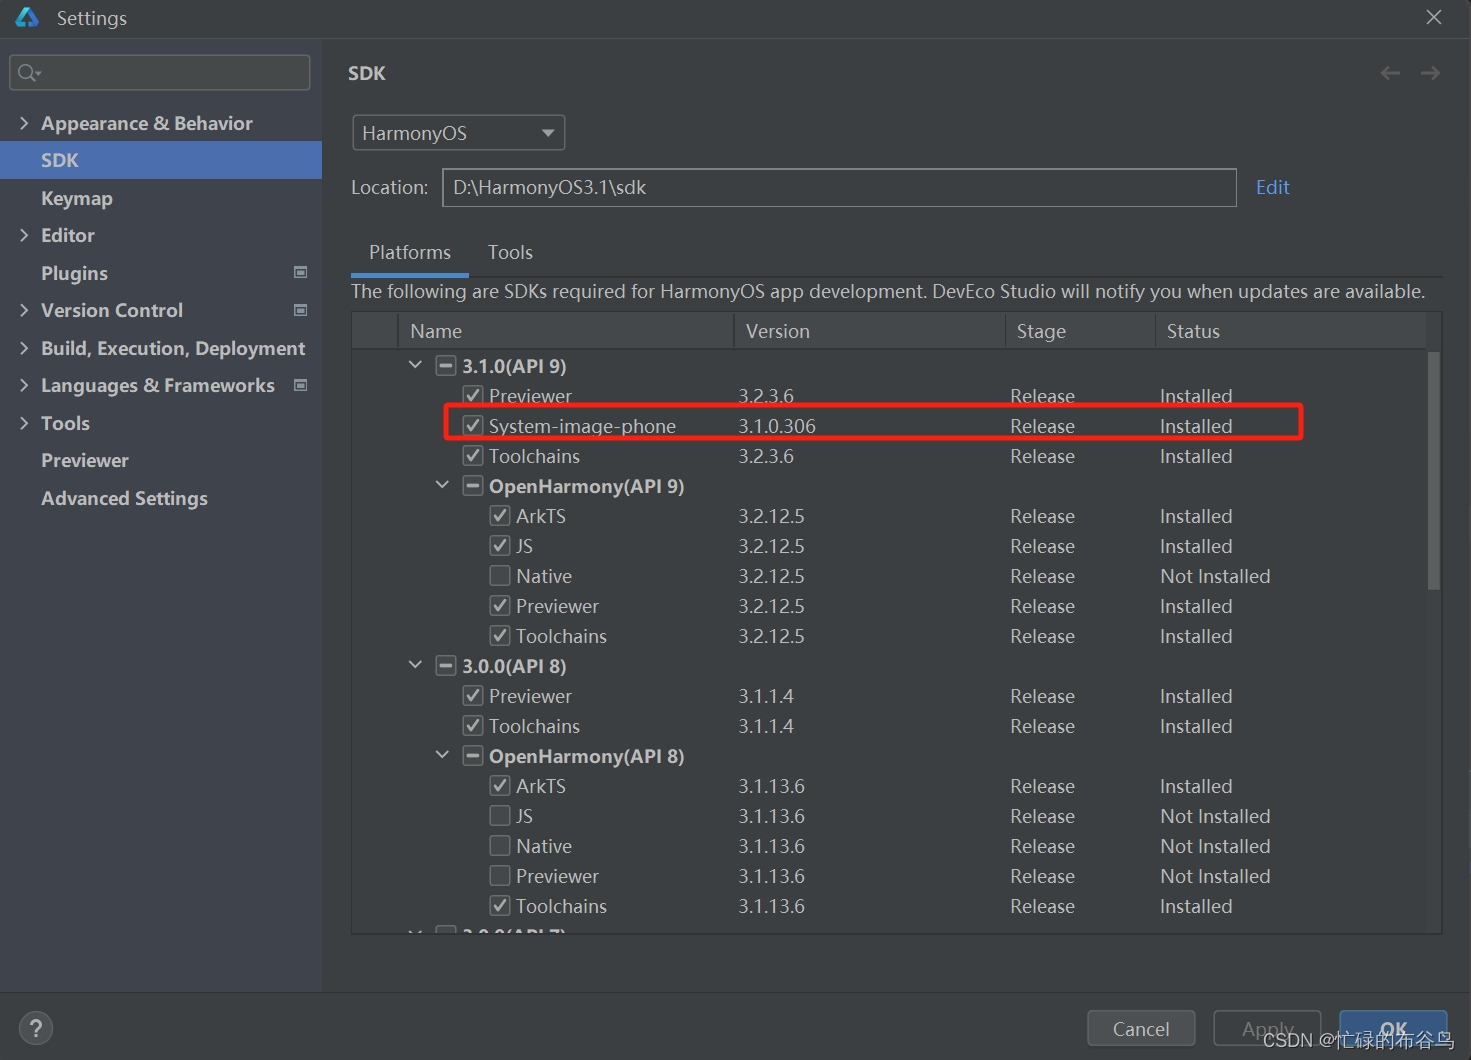
Task: Toggle Toolchains 3.1.13.6 checkbox
Action: click(x=500, y=906)
